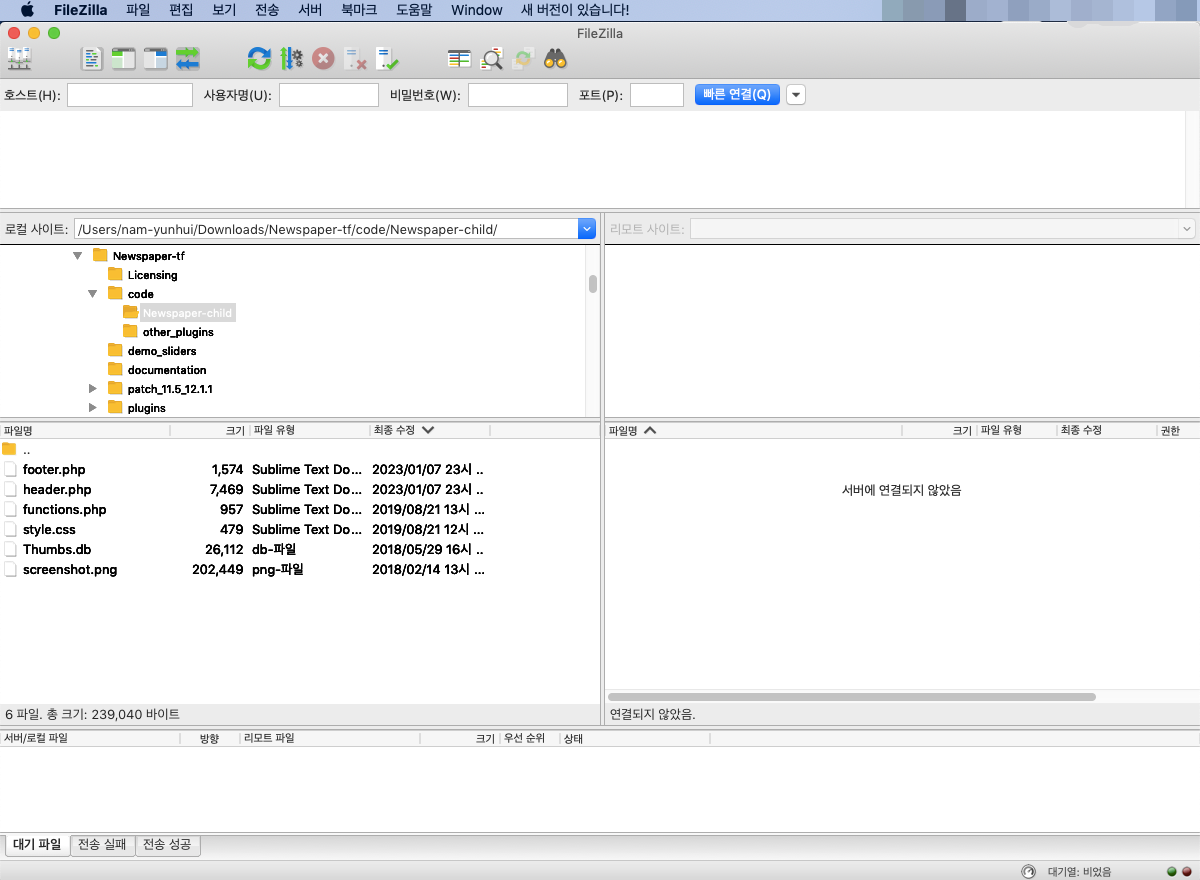
Task: Open the 보기 menu
Action: click(x=224, y=10)
